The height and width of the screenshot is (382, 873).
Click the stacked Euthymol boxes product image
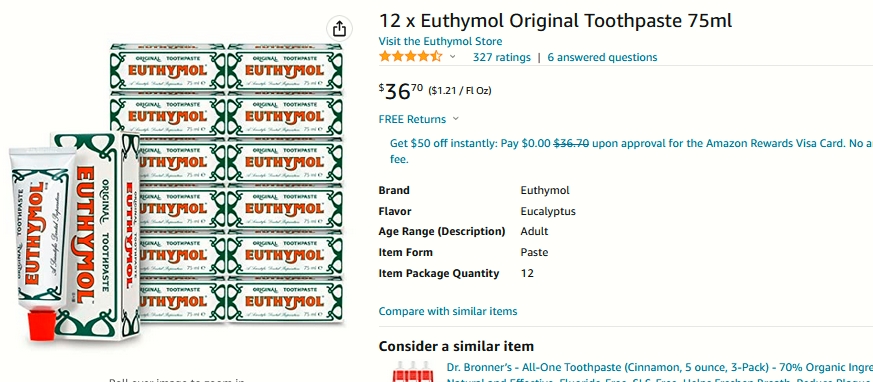(x=227, y=183)
